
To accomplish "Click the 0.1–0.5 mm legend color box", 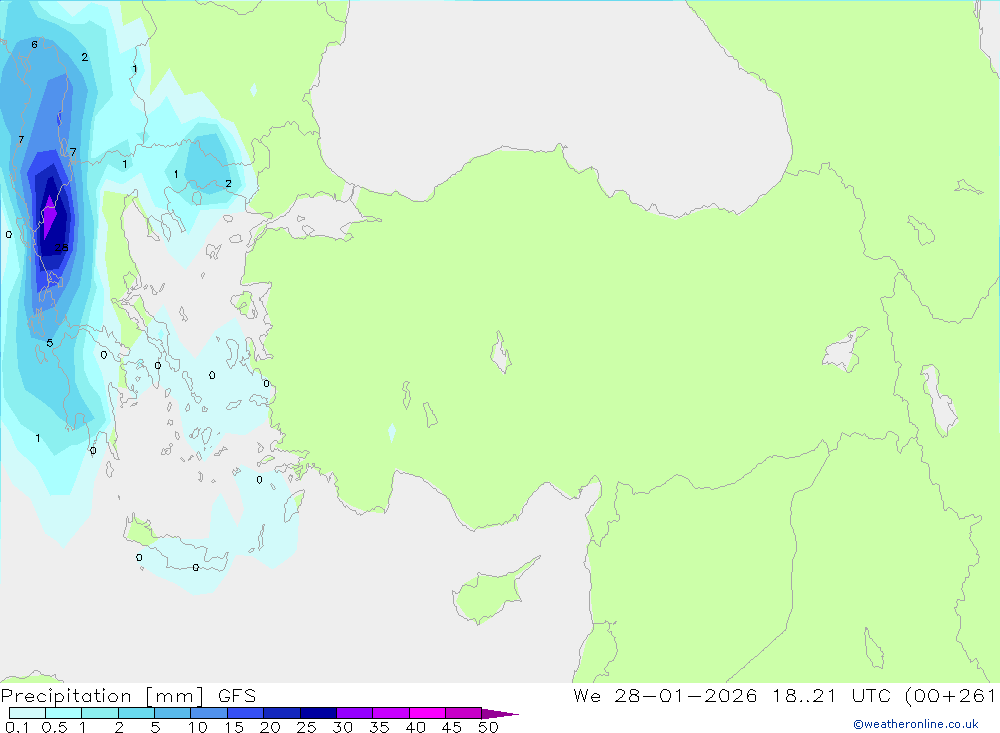I will (27, 713).
